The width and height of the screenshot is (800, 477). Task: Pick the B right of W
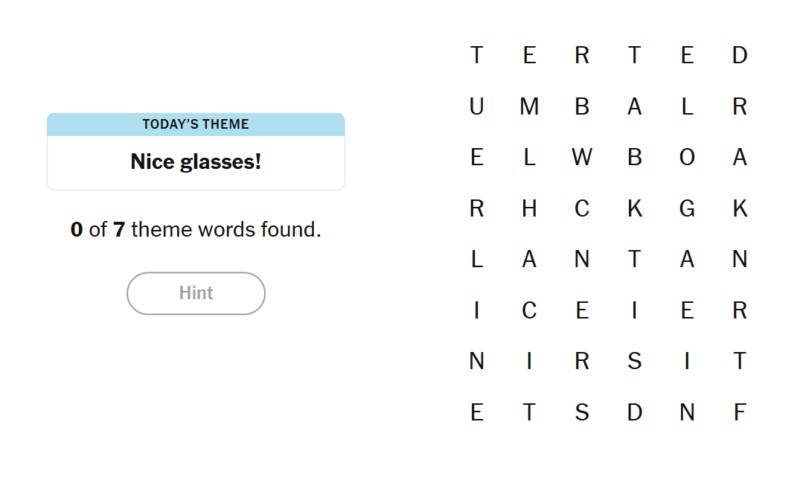click(634, 157)
